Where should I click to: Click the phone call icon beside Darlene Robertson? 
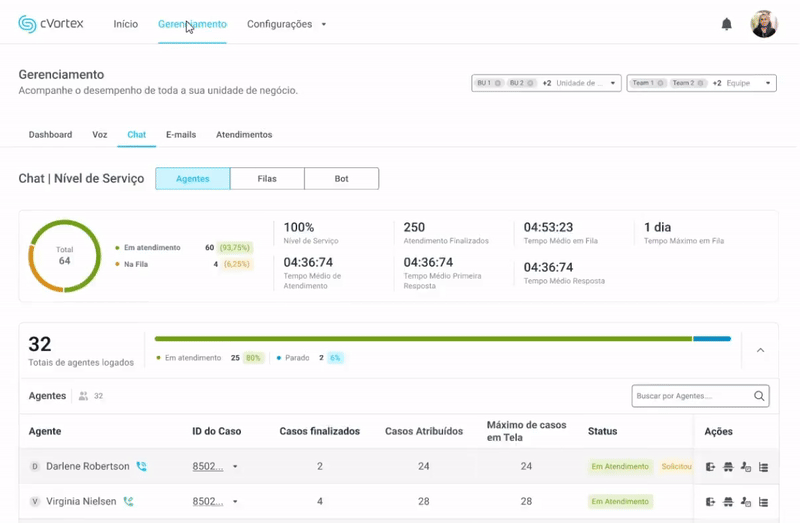tap(141, 467)
